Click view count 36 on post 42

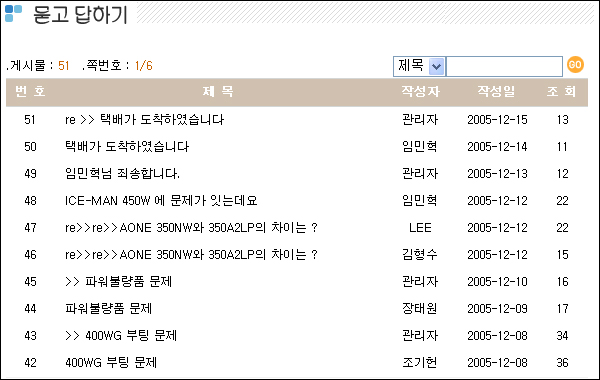click(562, 363)
